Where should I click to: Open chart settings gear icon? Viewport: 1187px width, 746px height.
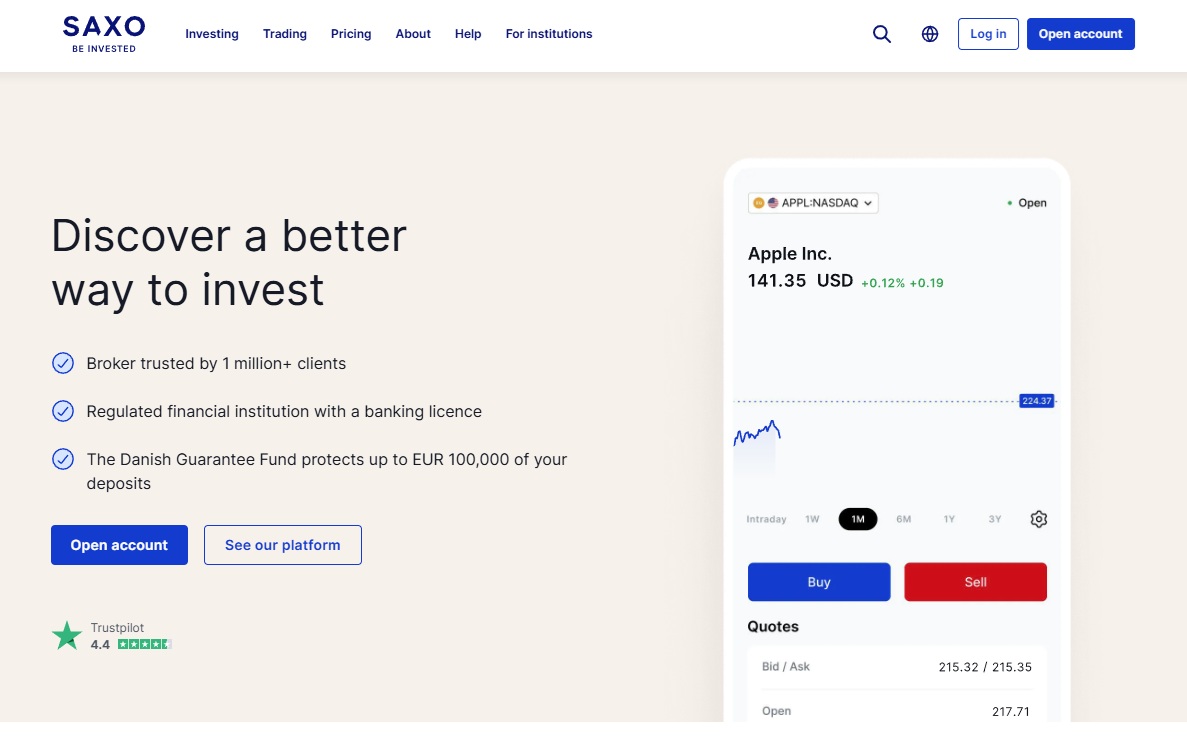pos(1039,519)
